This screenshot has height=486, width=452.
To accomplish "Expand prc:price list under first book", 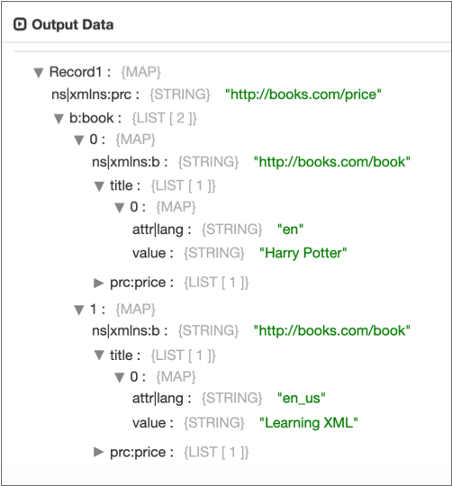I will (99, 283).
